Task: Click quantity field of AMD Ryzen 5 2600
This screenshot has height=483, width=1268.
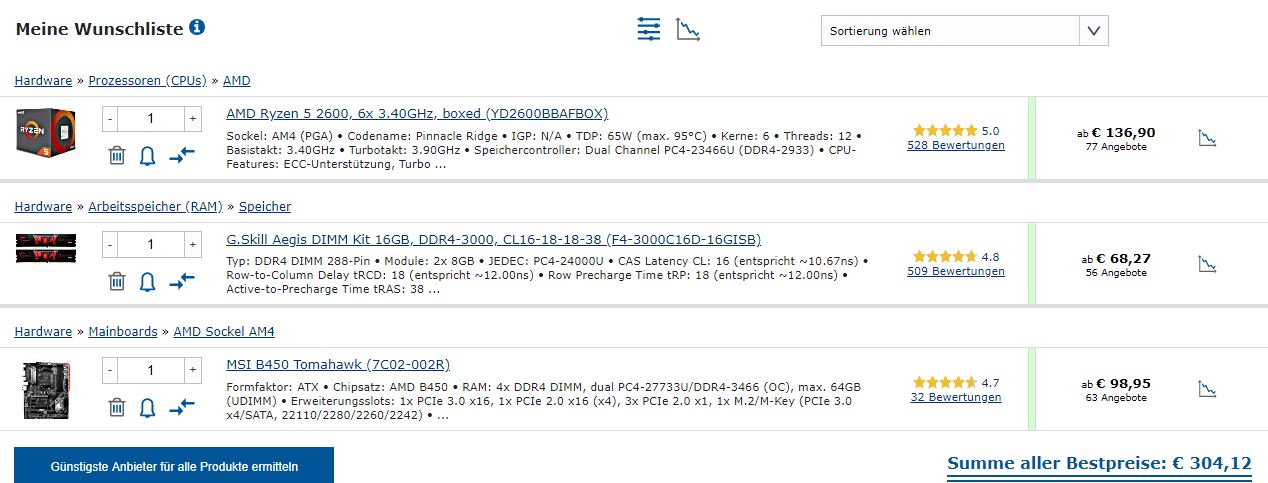Action: (151, 118)
